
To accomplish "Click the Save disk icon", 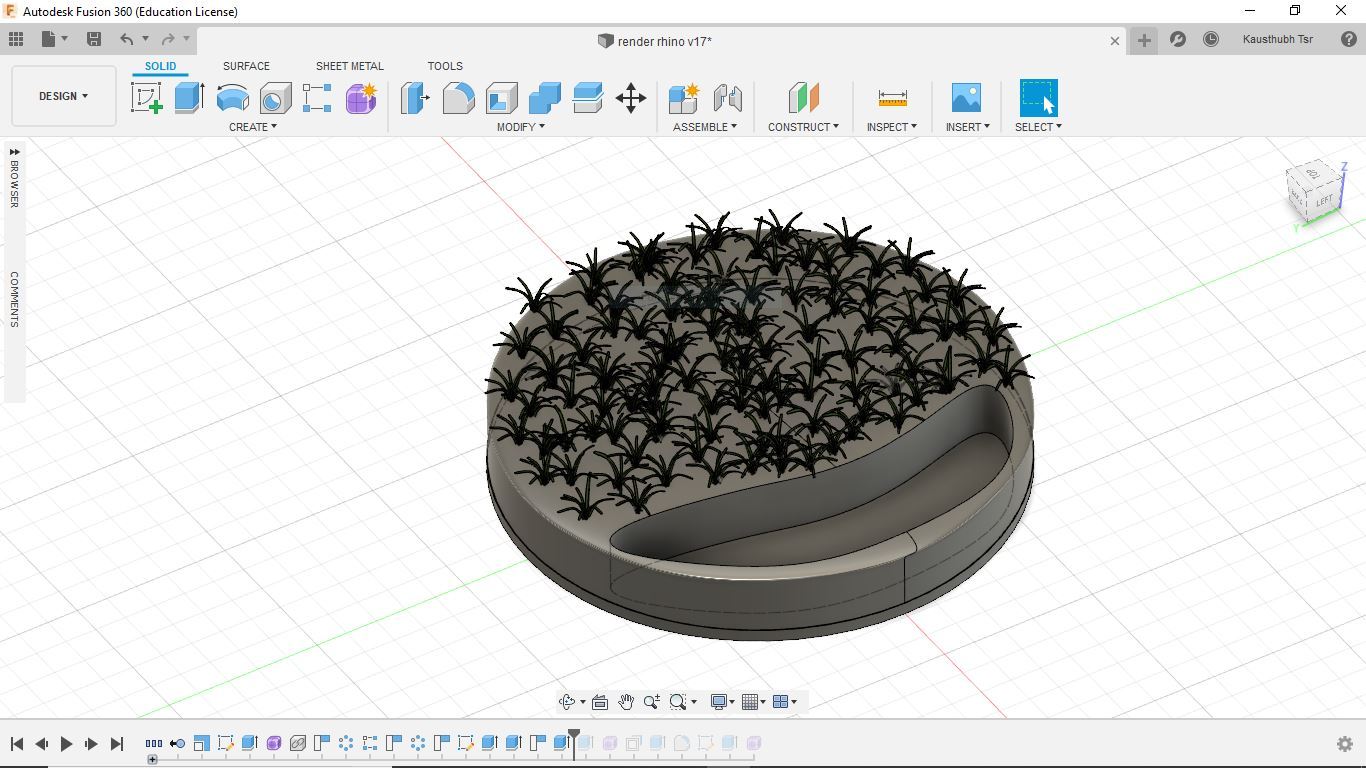I will point(94,39).
